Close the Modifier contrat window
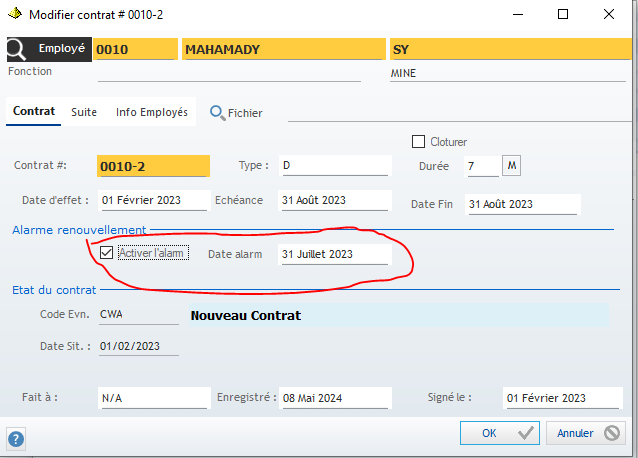638x458 pixels. point(609,14)
